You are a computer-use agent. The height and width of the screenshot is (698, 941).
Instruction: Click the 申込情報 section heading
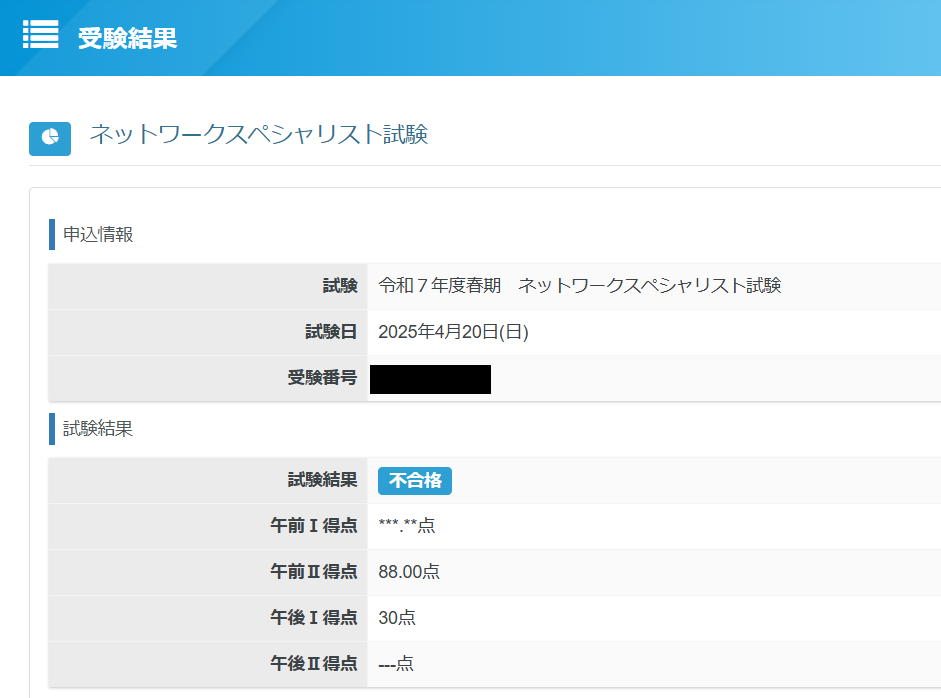tap(98, 235)
